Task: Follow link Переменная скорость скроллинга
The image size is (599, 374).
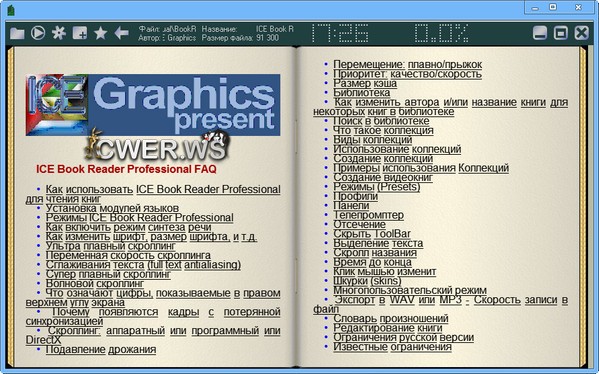Action: [x=128, y=255]
